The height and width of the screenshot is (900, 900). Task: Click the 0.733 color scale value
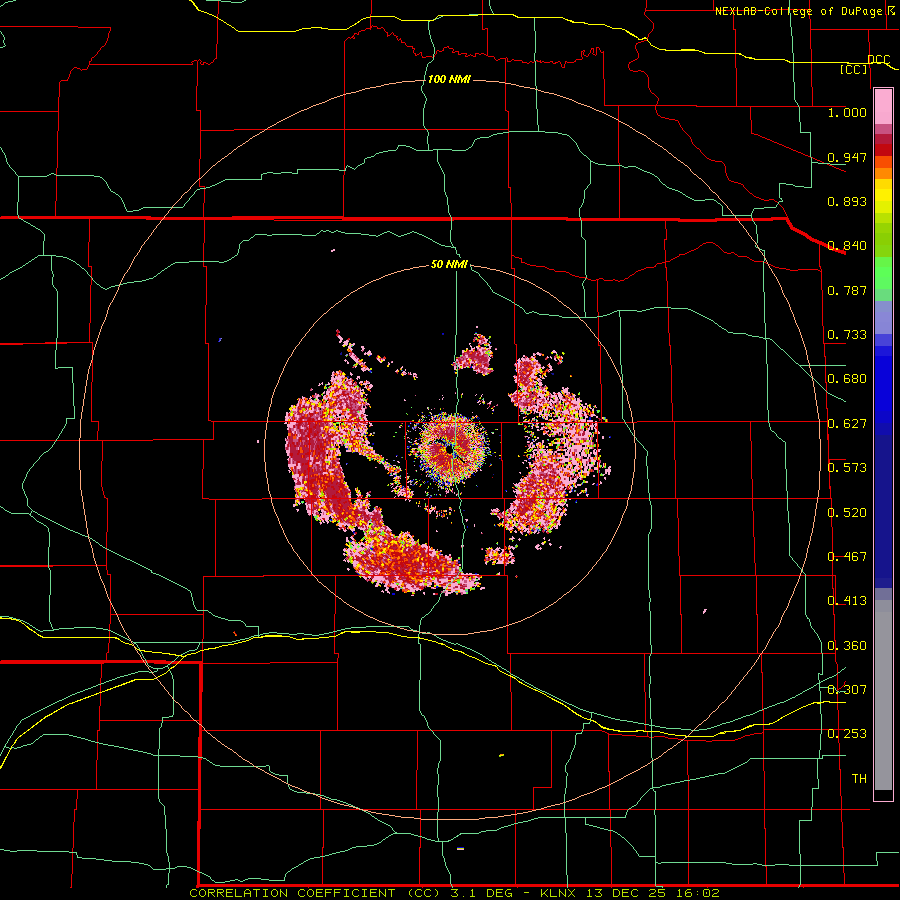[847, 335]
